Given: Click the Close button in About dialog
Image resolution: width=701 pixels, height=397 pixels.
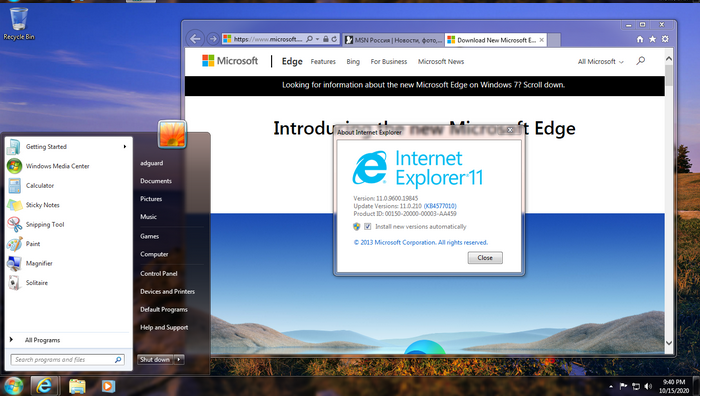Looking at the screenshot, I should [x=485, y=258].
